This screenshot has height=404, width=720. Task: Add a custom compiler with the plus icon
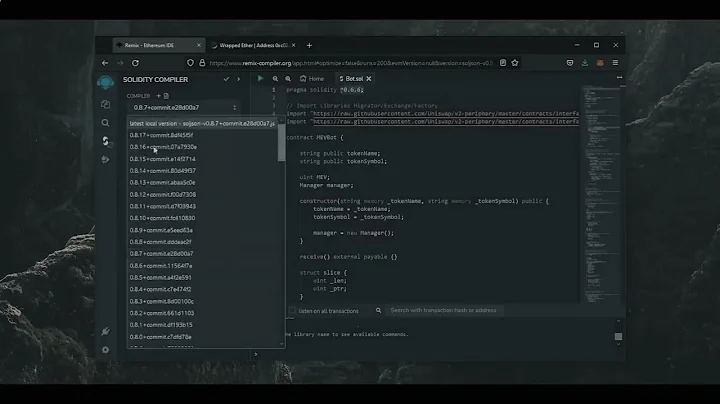[x=158, y=95]
